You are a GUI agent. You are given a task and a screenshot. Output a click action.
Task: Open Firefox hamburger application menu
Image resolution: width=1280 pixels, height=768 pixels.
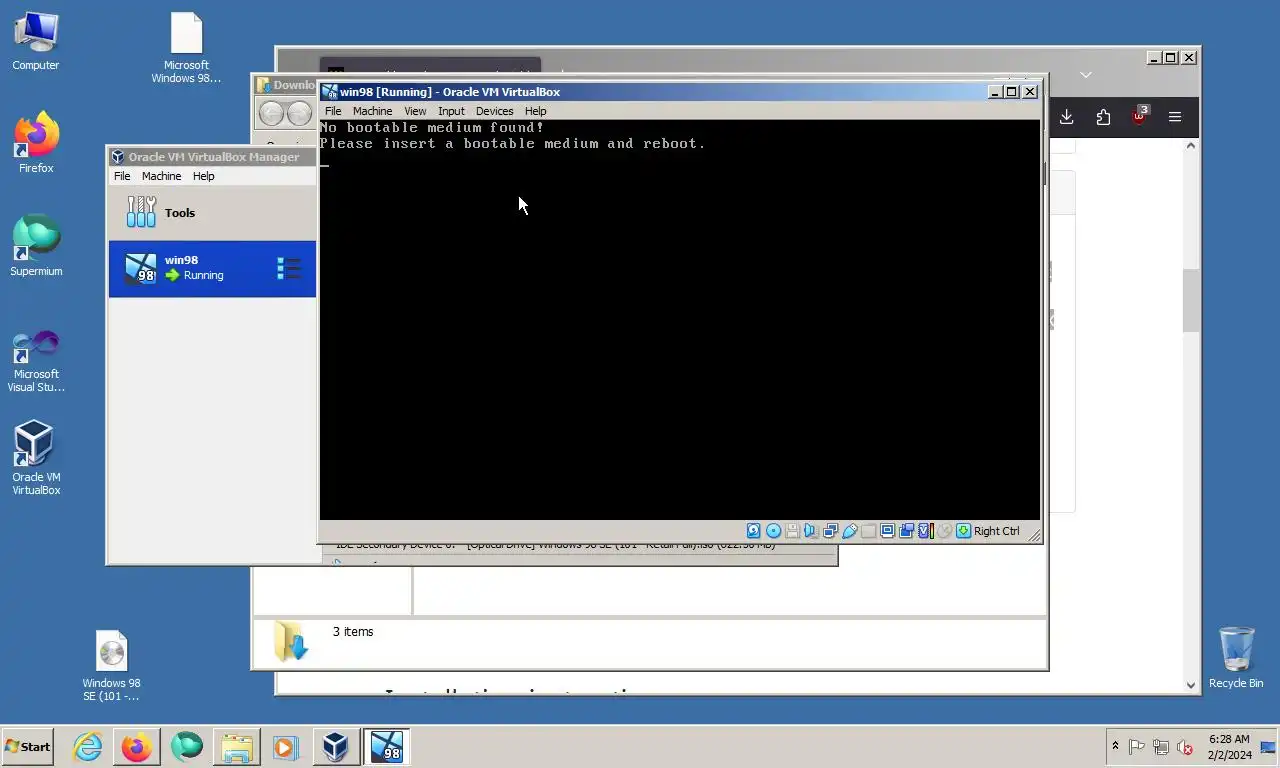tap(1175, 117)
